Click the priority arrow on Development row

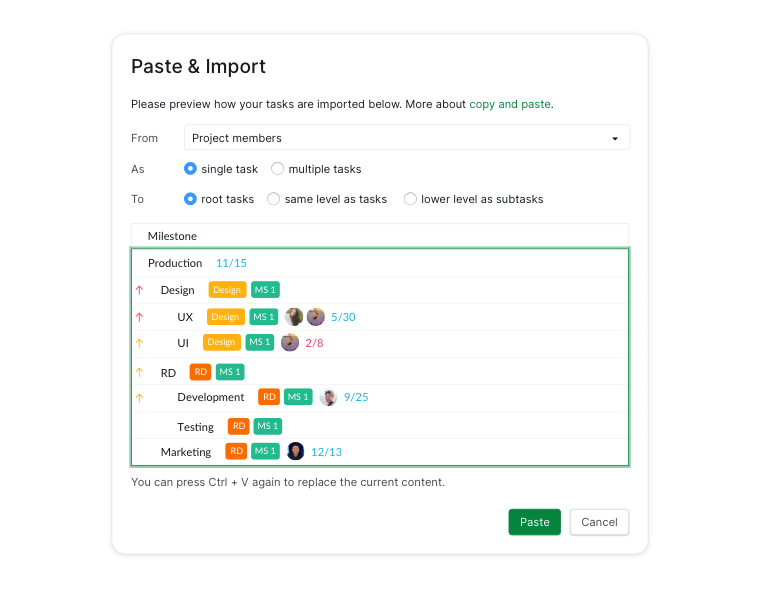[140, 398]
